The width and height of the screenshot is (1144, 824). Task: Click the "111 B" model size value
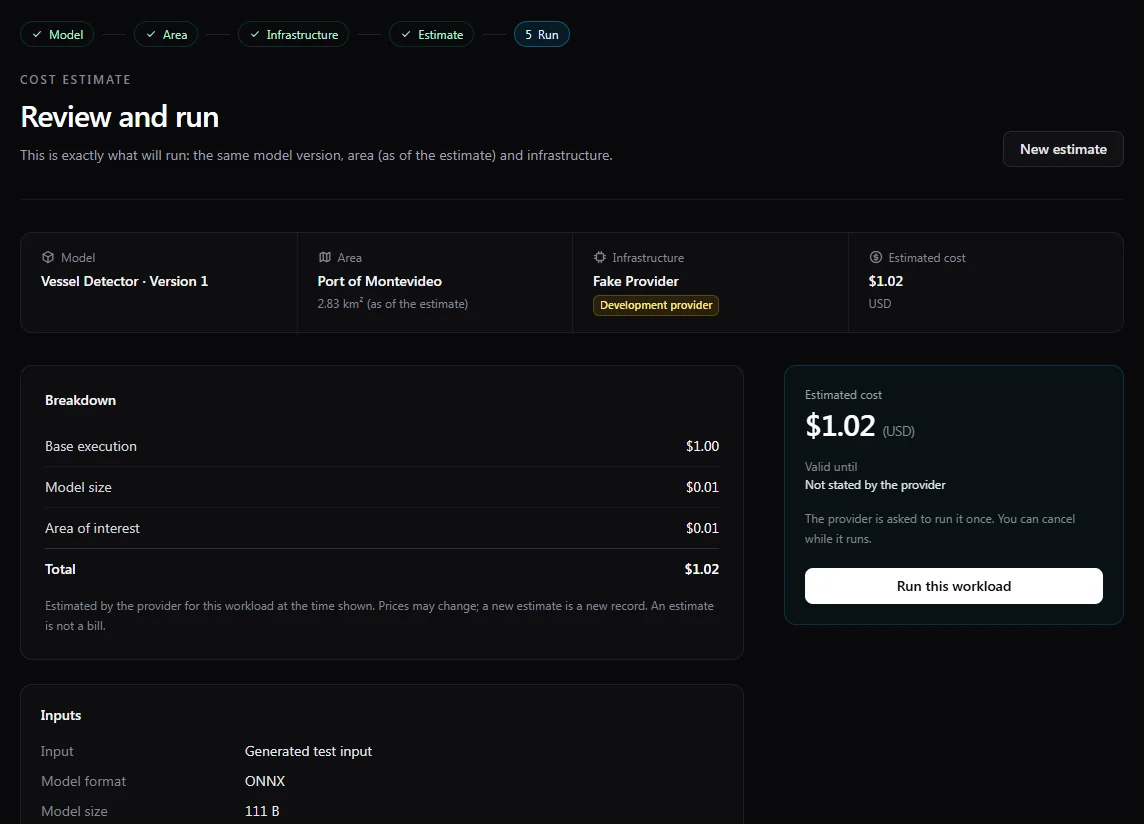tap(262, 811)
